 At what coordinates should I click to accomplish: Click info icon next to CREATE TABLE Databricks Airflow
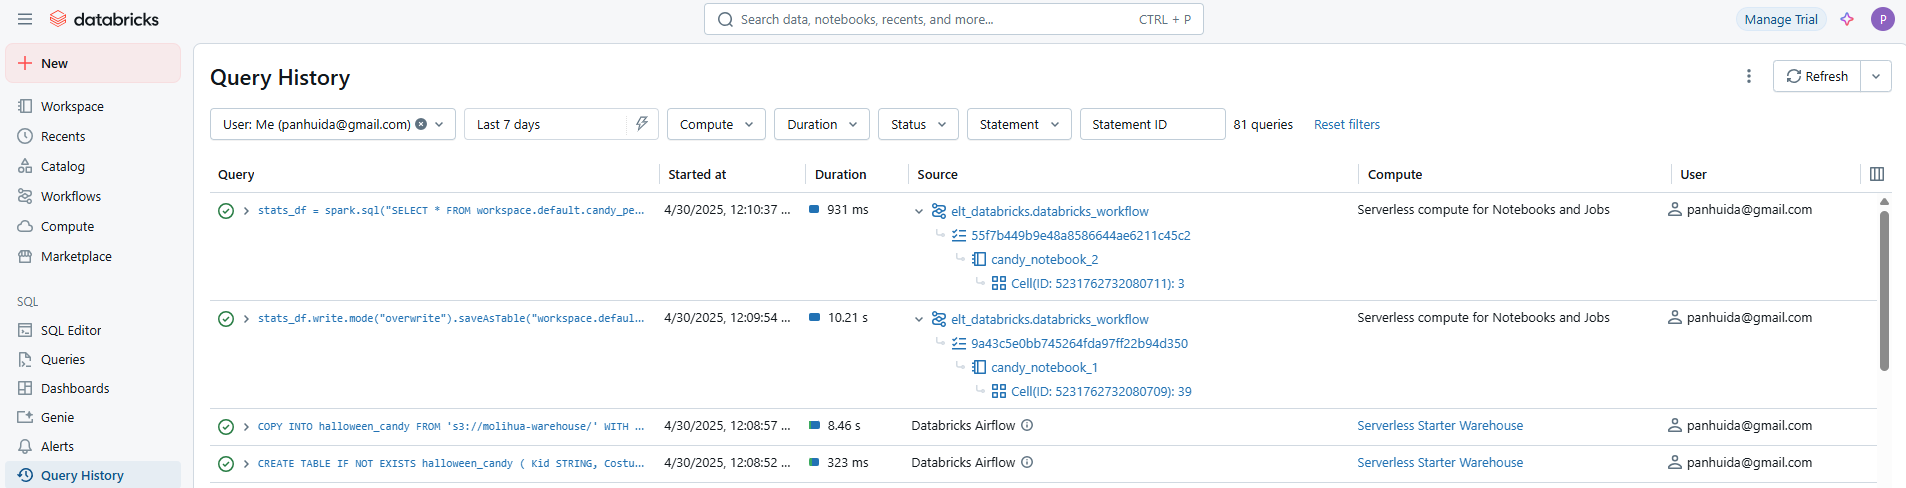point(1027,462)
